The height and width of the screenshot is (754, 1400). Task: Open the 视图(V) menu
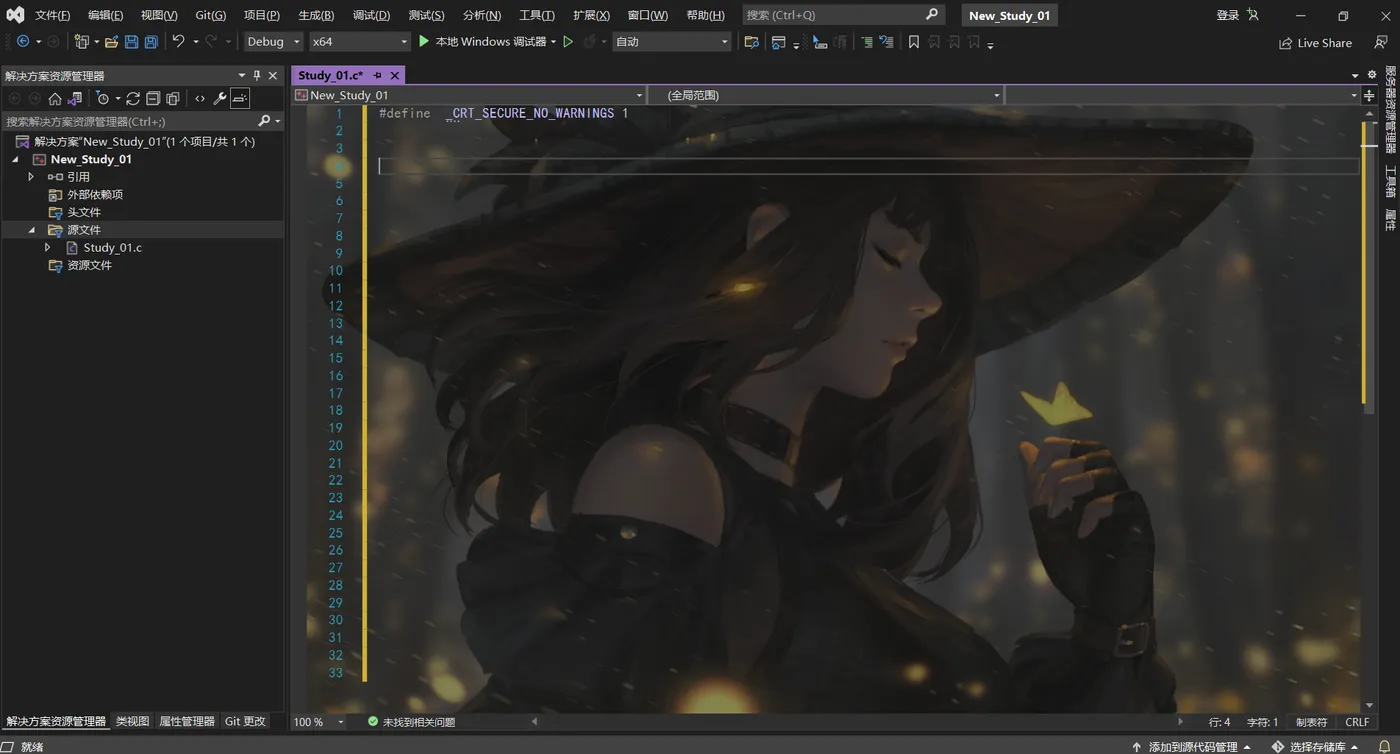(159, 15)
